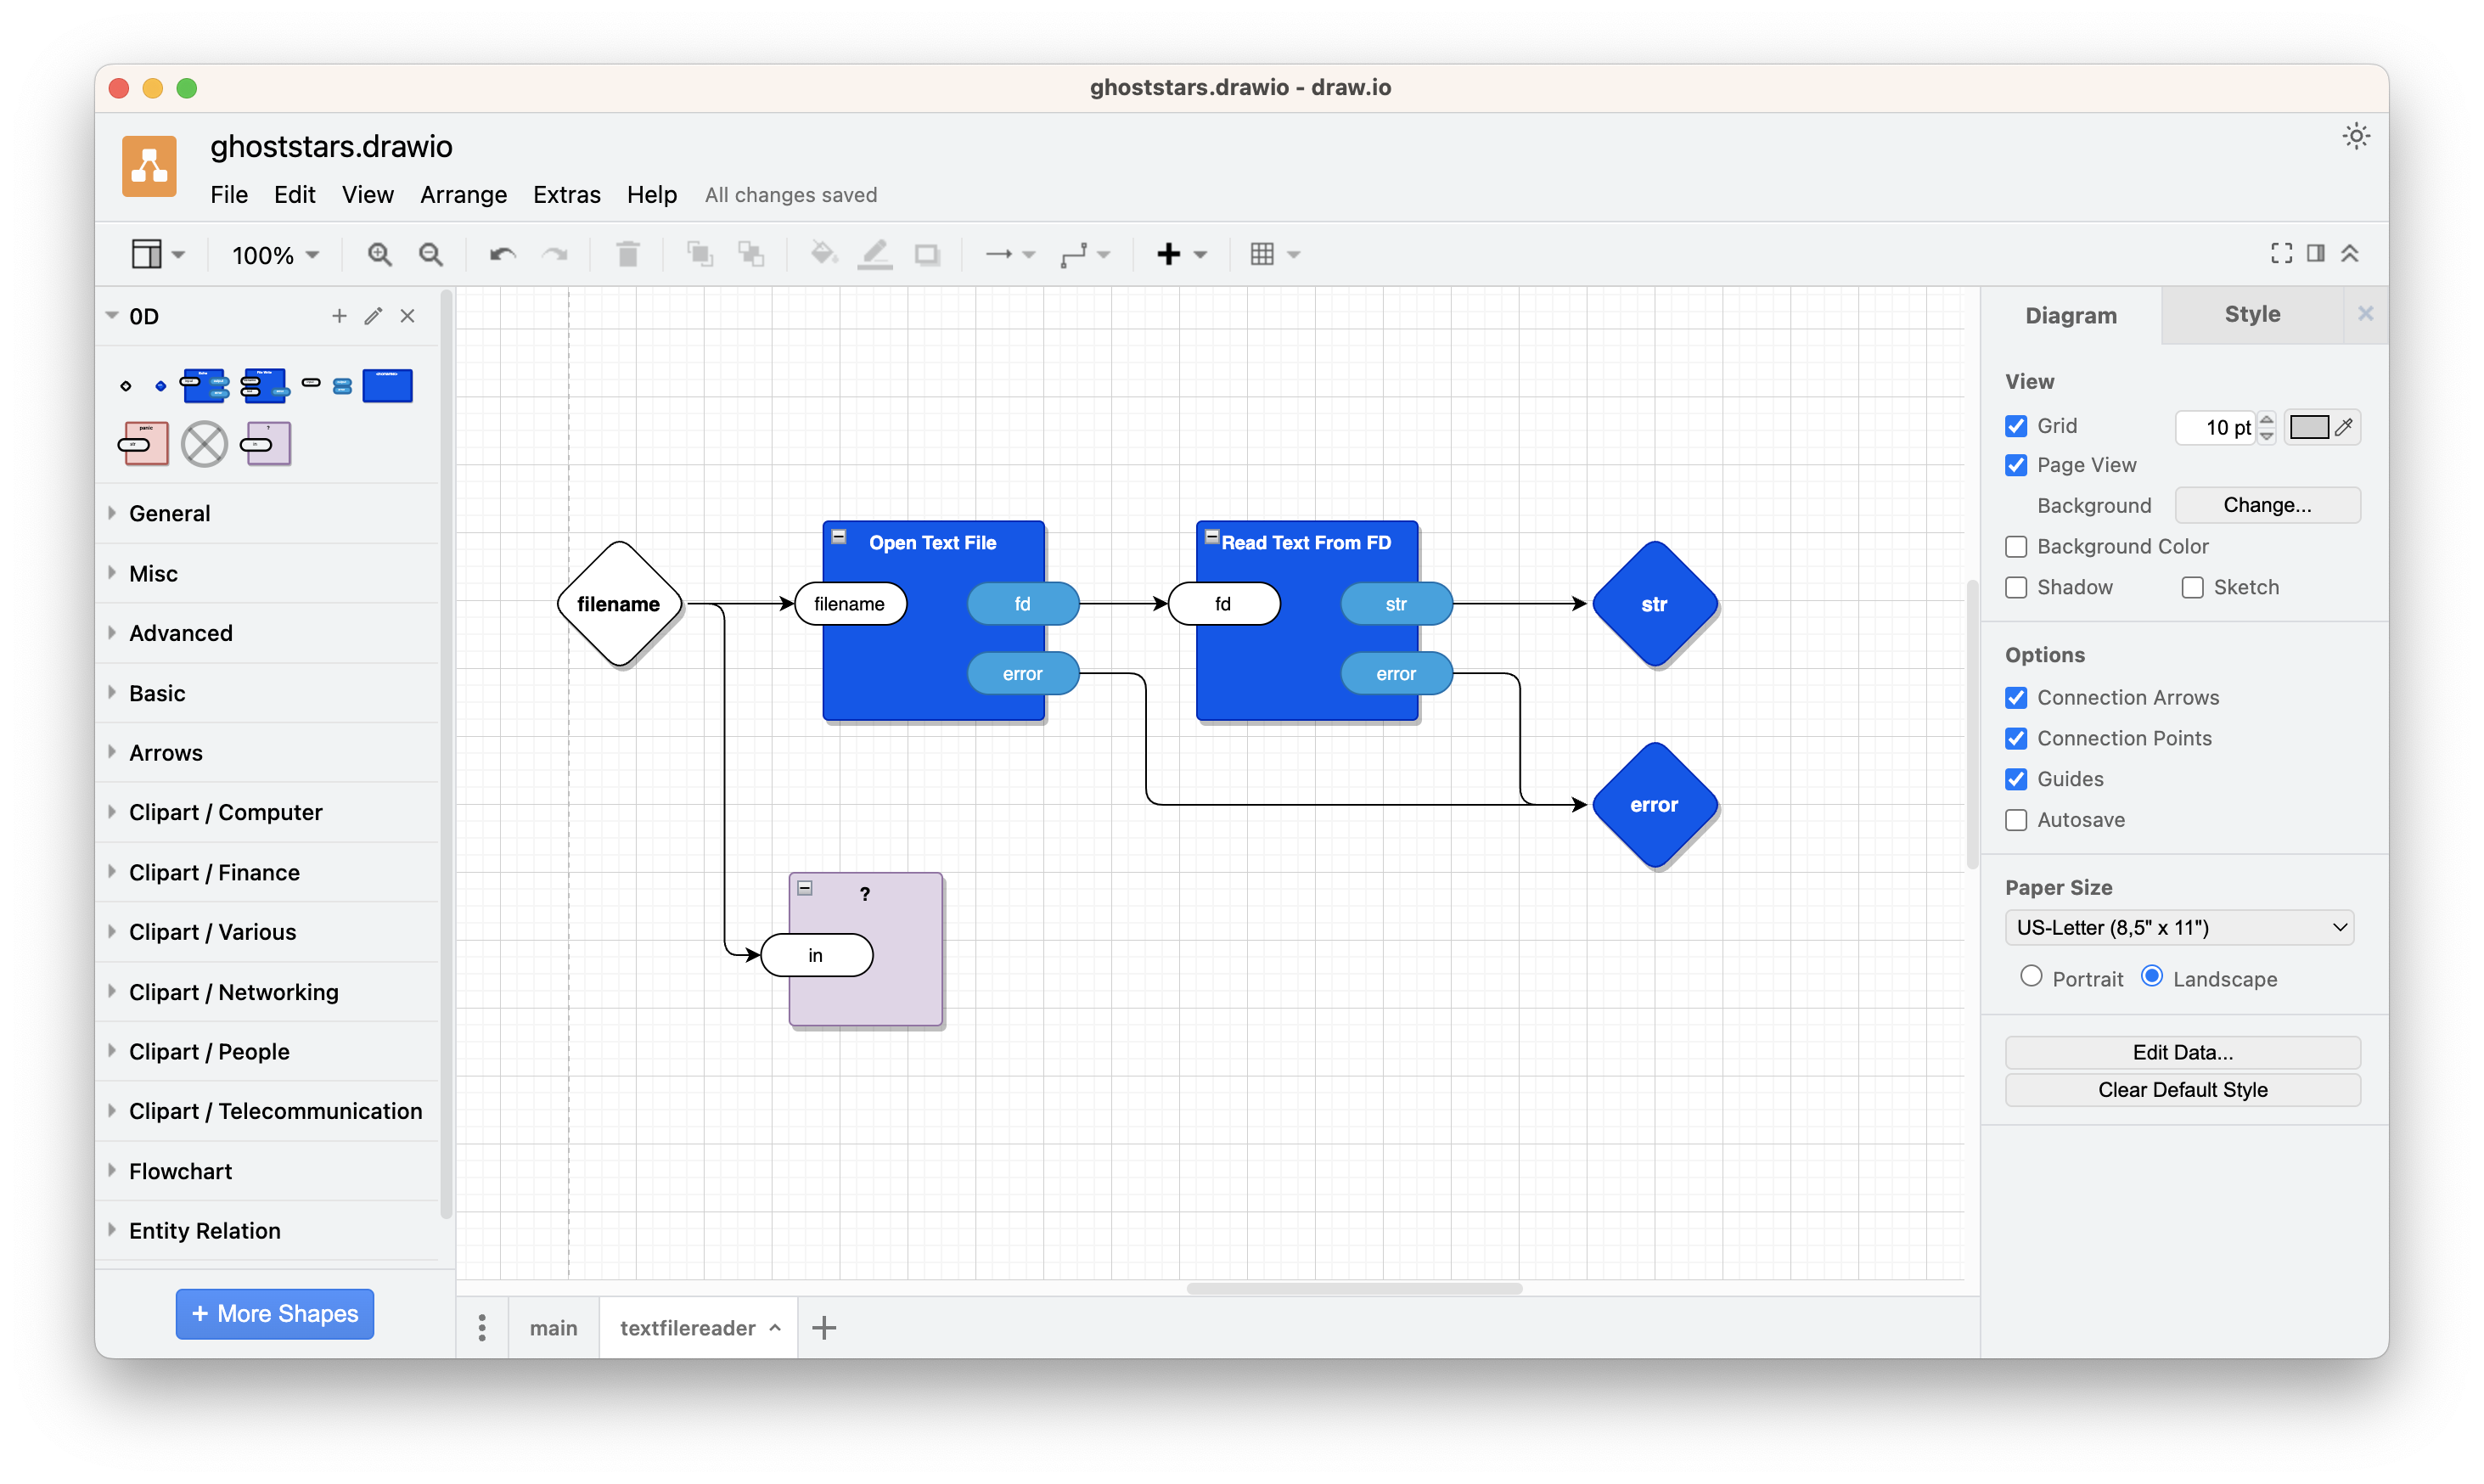Click Clear Default Style button
The image size is (2484, 1484).
coord(2182,1090)
